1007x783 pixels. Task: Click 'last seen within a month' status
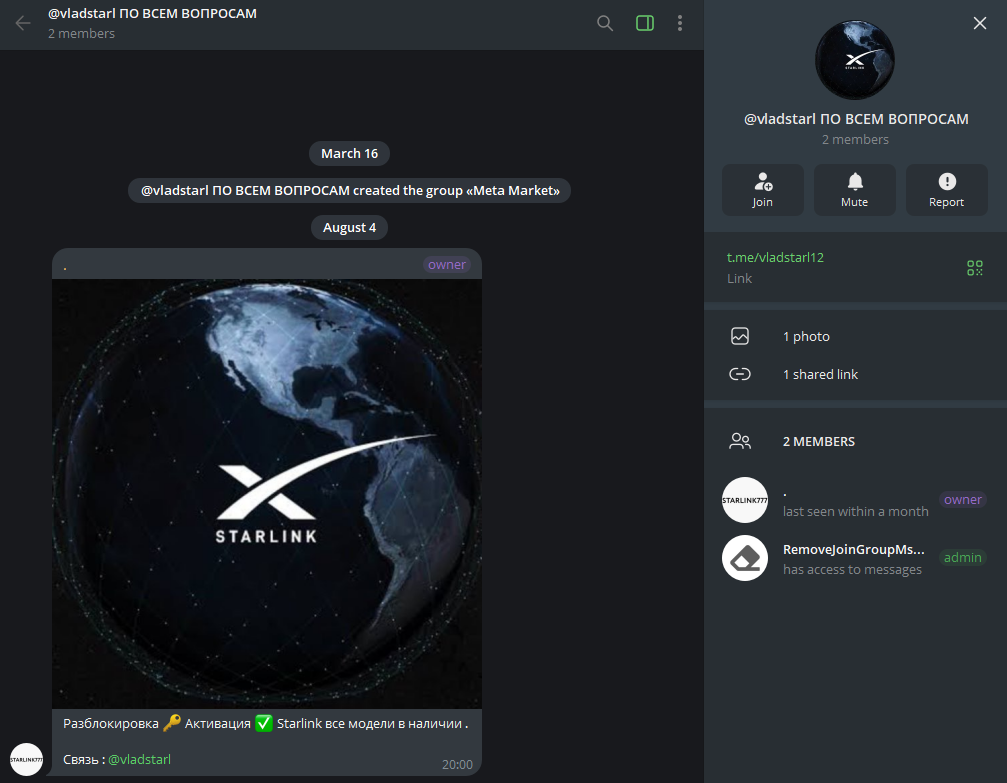tap(855, 511)
